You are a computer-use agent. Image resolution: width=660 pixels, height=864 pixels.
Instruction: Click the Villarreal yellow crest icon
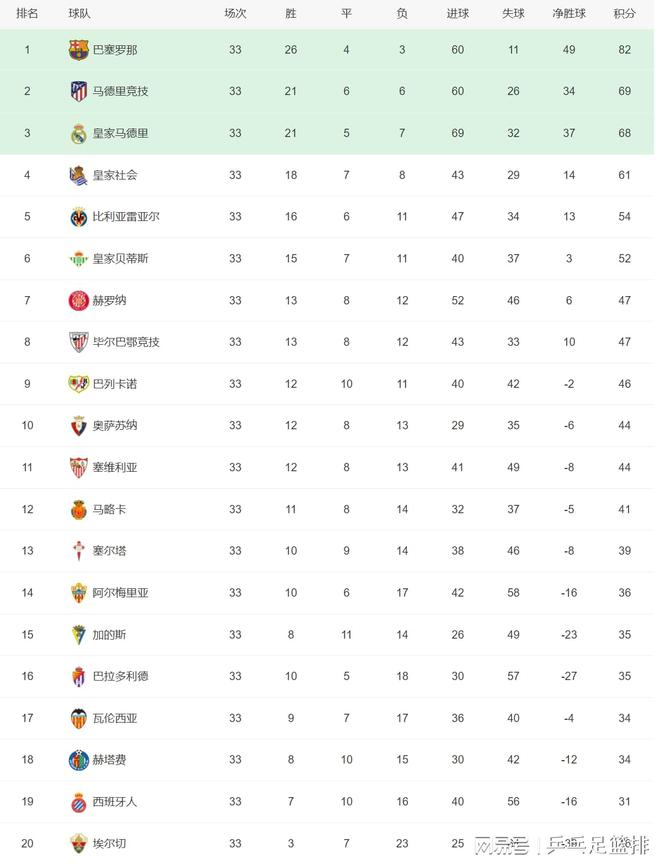(x=78, y=217)
